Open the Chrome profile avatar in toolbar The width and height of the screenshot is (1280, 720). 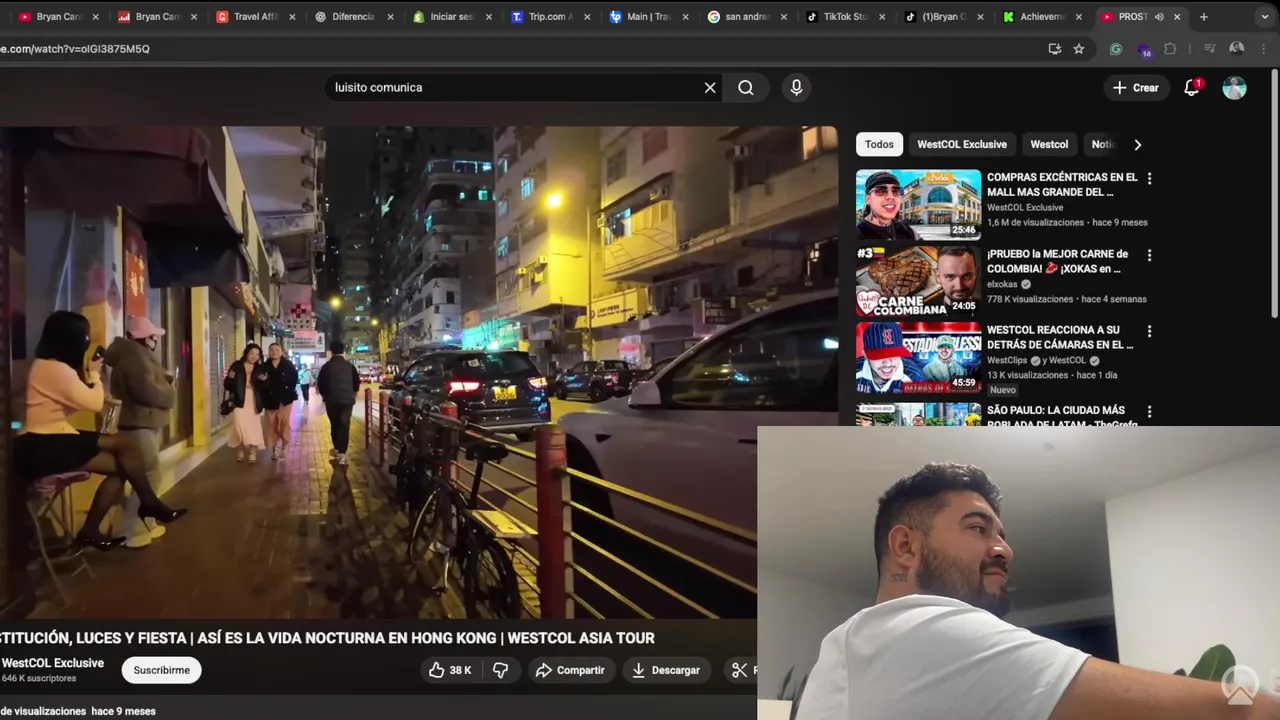(1237, 49)
